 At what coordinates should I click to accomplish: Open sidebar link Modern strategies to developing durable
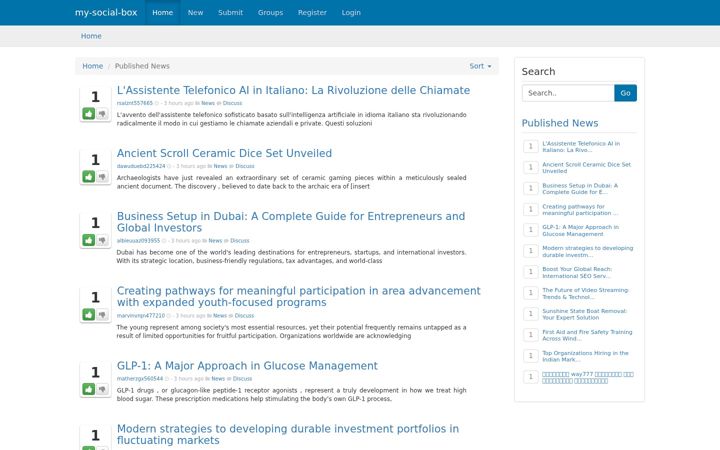pyautogui.click(x=587, y=252)
